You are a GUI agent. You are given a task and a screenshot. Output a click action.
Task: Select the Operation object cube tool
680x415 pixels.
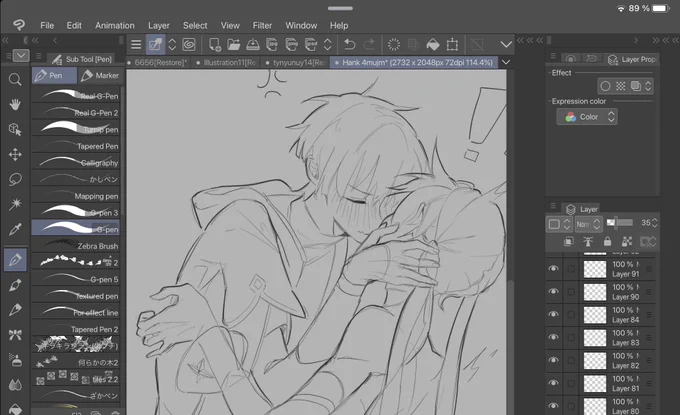point(15,129)
